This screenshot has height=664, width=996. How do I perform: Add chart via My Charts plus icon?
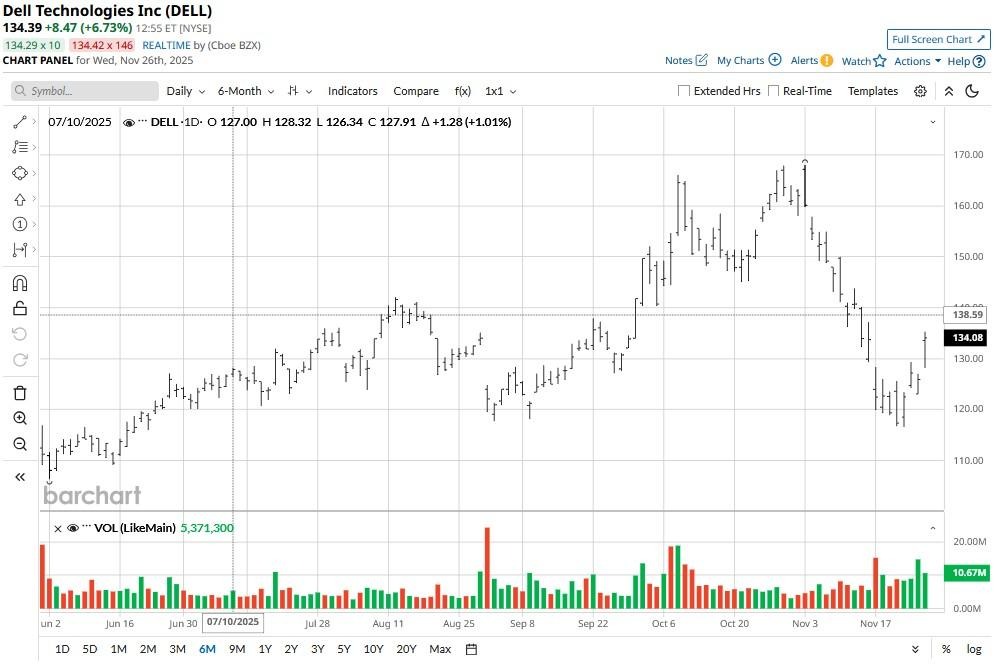click(774, 60)
